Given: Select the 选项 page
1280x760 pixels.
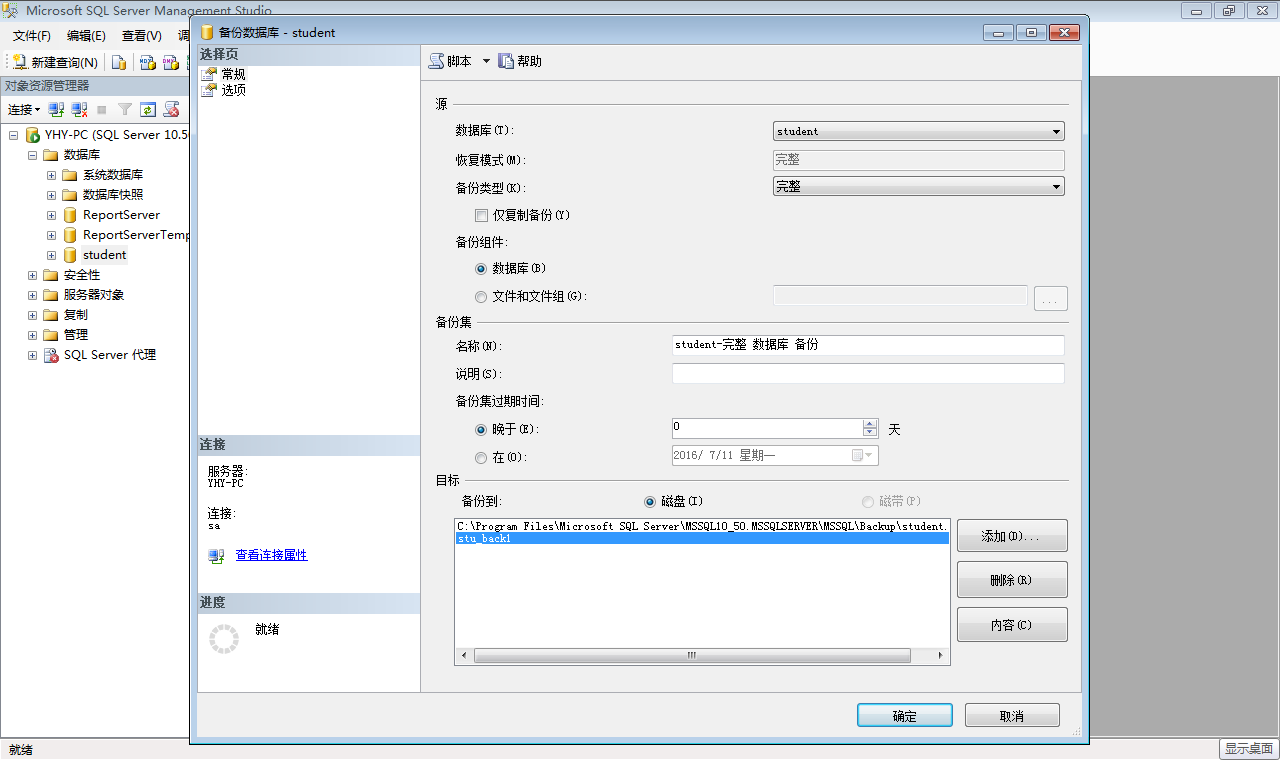Looking at the screenshot, I should pos(233,90).
